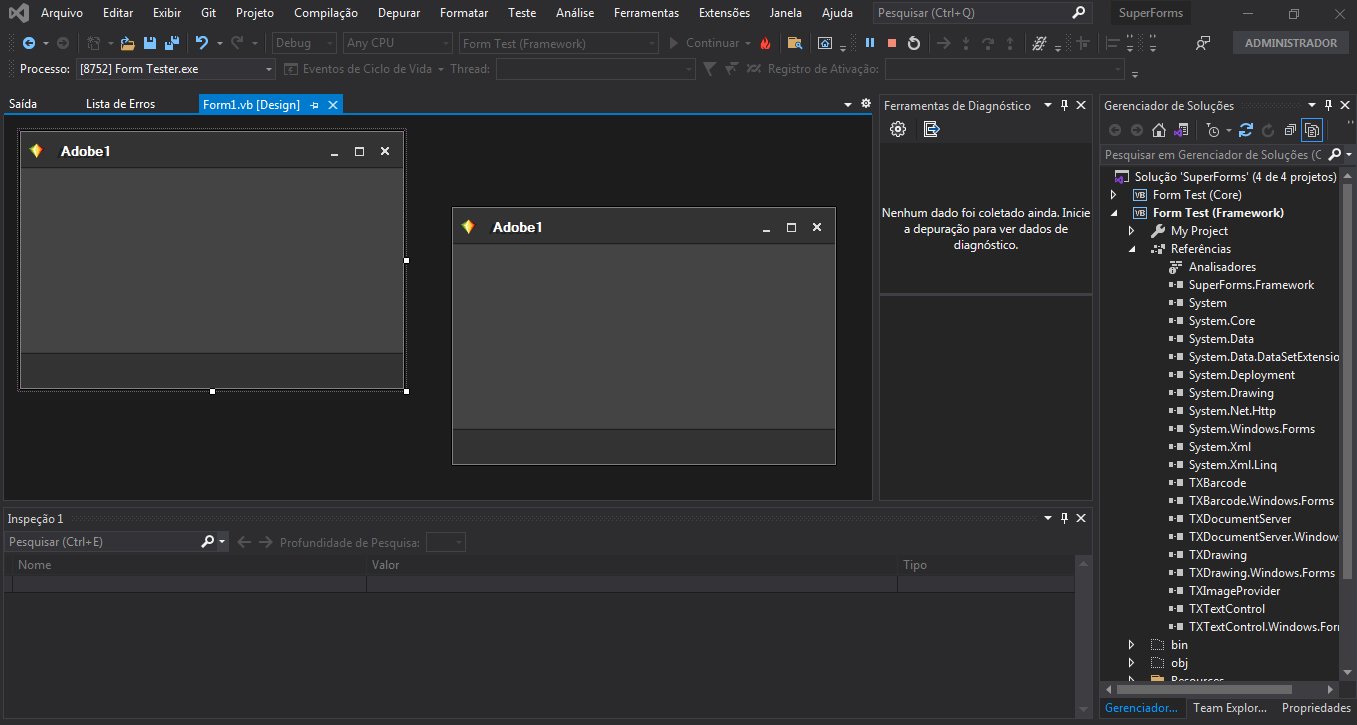
Task: Click the ADMINISTRADOR button
Action: click(x=1290, y=43)
